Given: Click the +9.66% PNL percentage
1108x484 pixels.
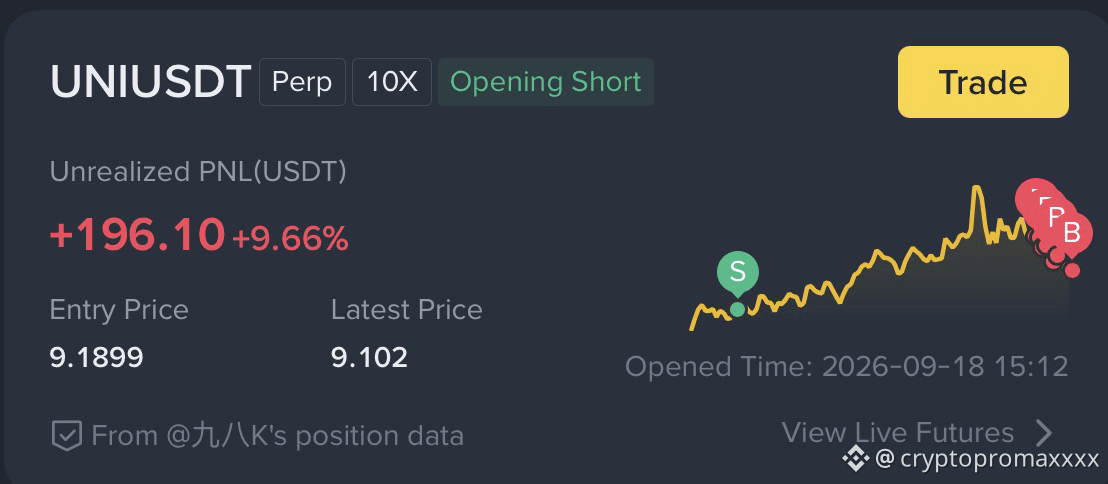Looking at the screenshot, I should 290,240.
